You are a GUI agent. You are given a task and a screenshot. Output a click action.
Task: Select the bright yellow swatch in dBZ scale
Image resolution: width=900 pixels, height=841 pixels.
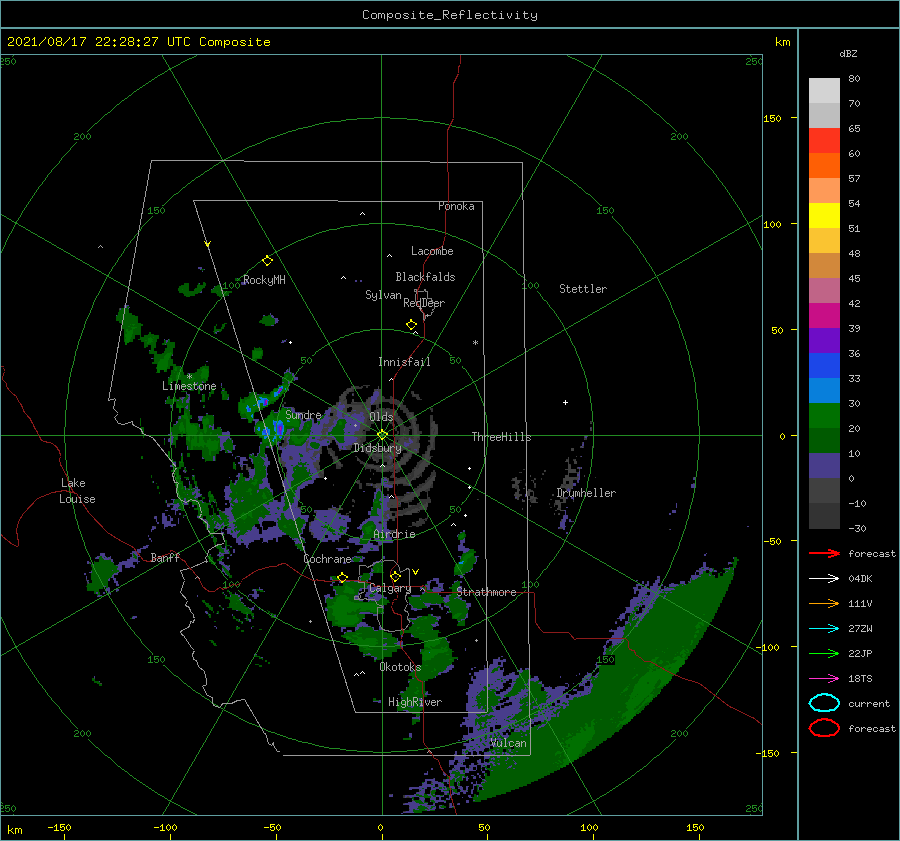pos(824,216)
